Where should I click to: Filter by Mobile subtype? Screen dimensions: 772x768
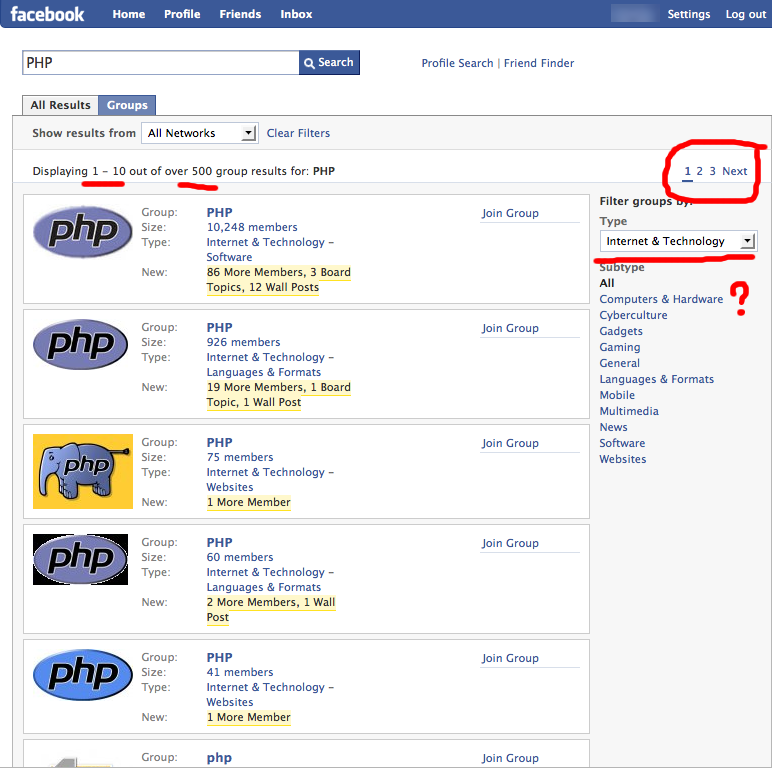pos(617,395)
